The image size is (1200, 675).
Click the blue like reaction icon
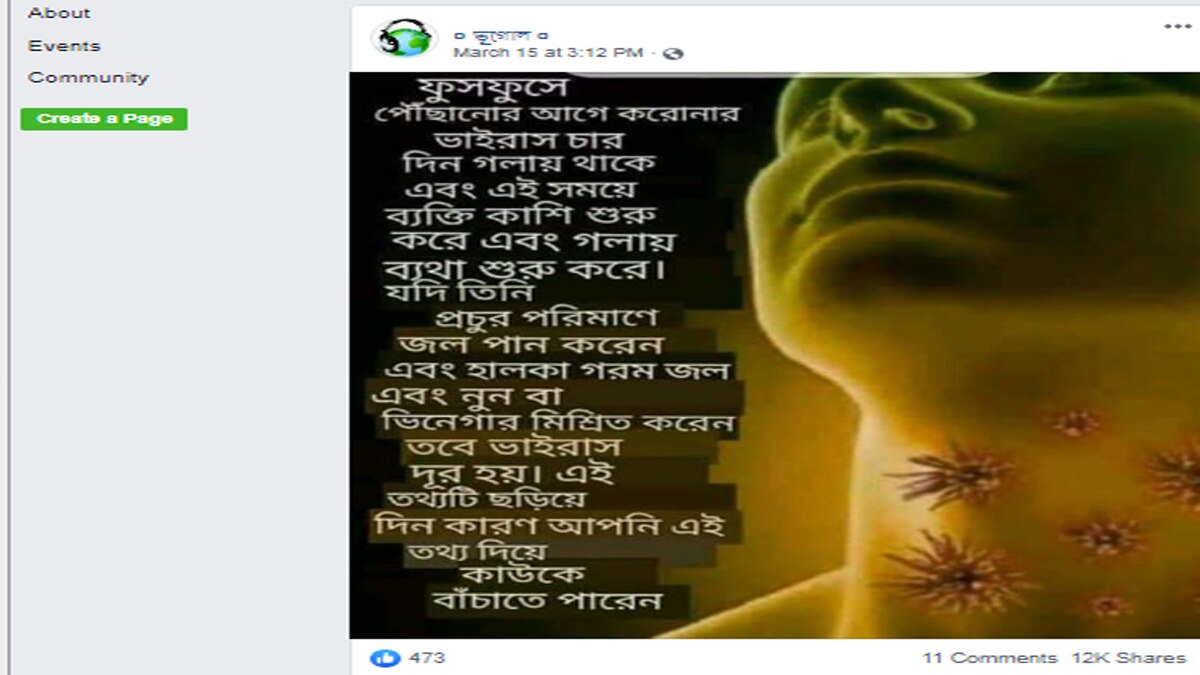click(385, 658)
